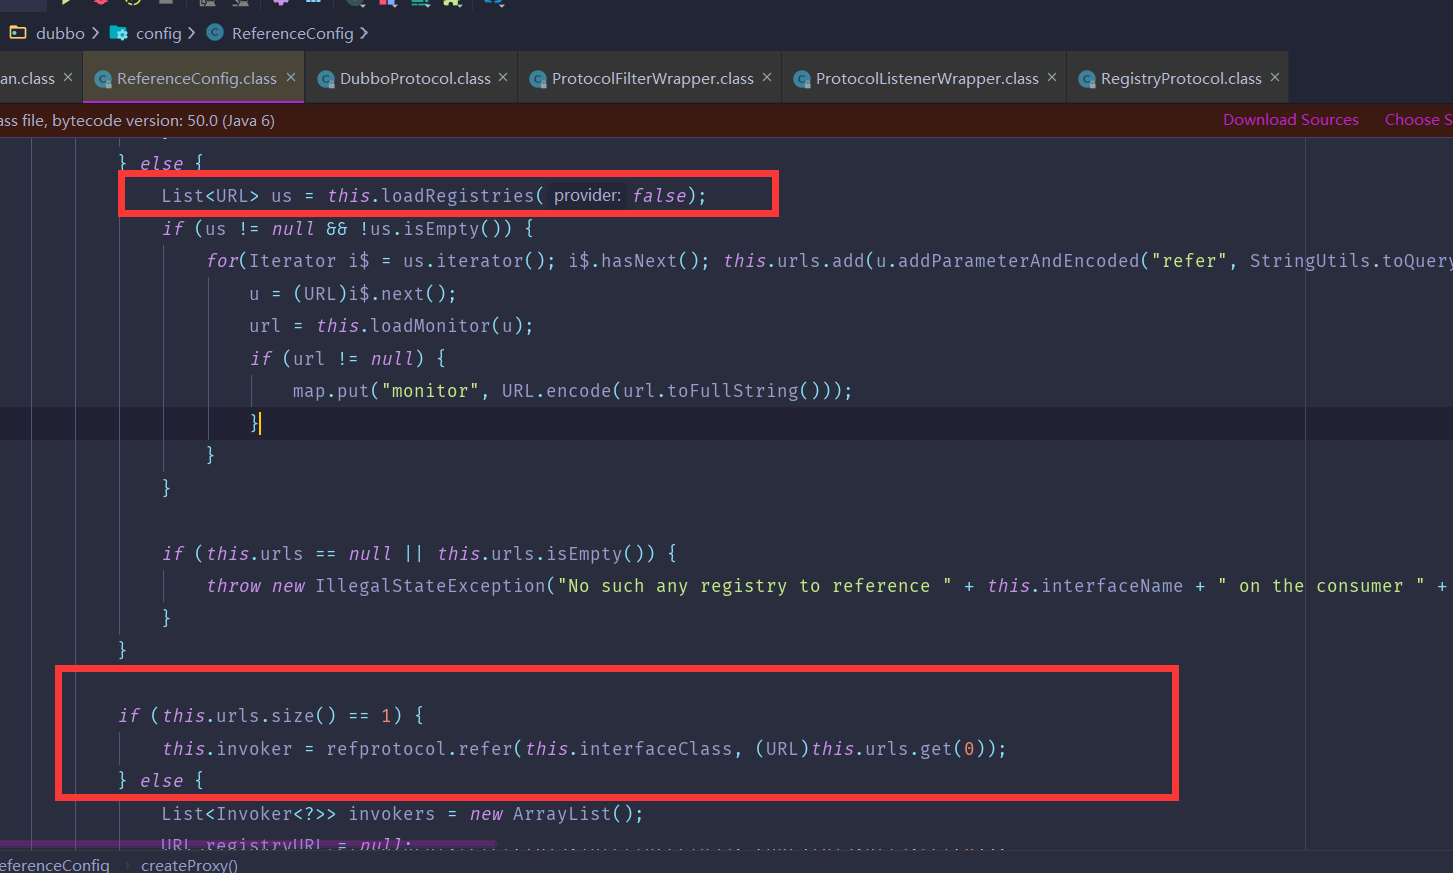Viewport: 1453px width, 873px height.
Task: Click the IllegalStateException class name
Action: (431, 586)
